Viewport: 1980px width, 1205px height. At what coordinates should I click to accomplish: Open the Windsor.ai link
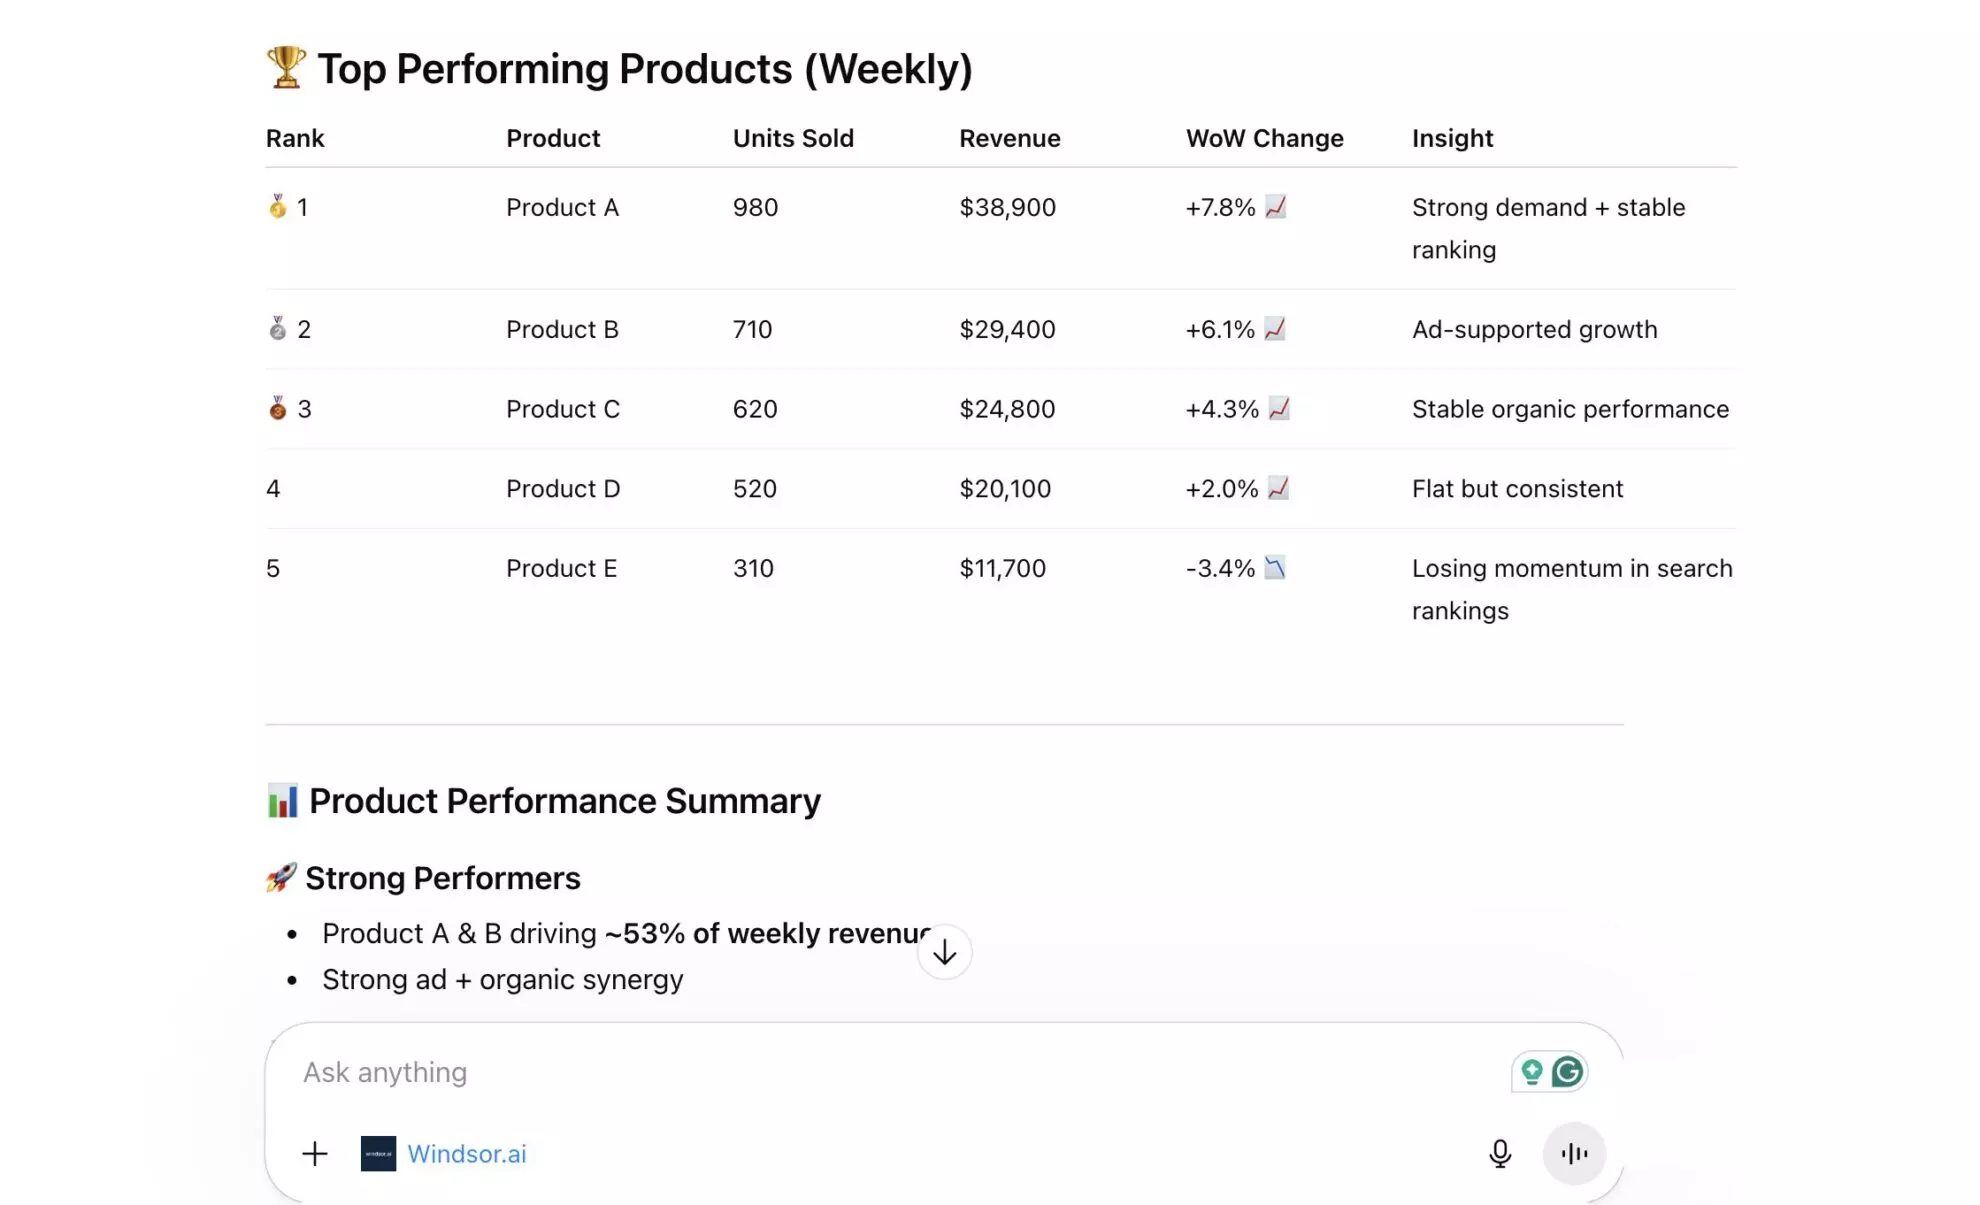[x=468, y=1153]
